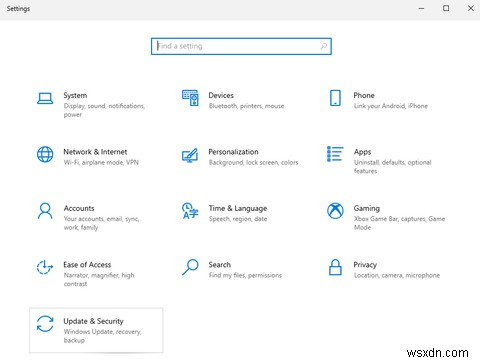Click 'Wi-Fi, airplane mode, VPN' text
This screenshot has height=363, width=480.
coord(101,162)
